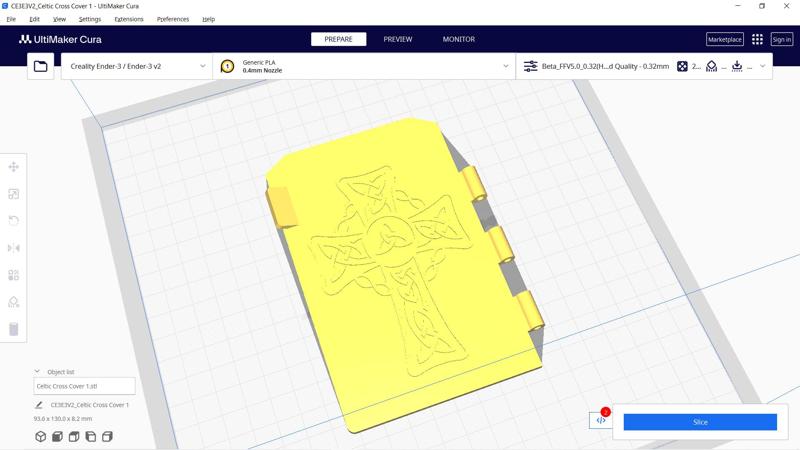
Task: Open the View menu
Action: pos(59,19)
